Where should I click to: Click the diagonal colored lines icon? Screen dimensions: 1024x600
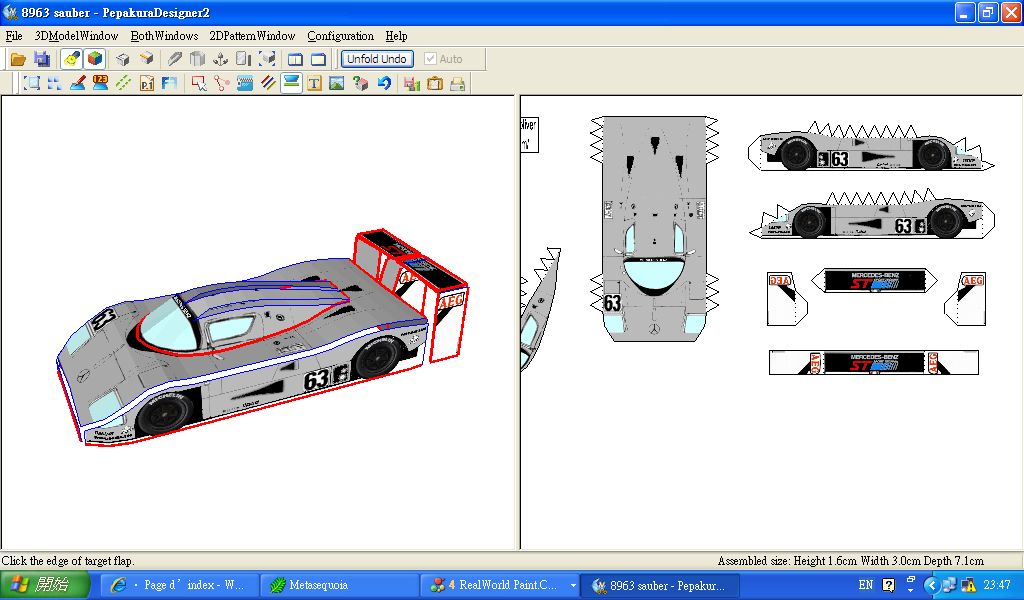[268, 84]
